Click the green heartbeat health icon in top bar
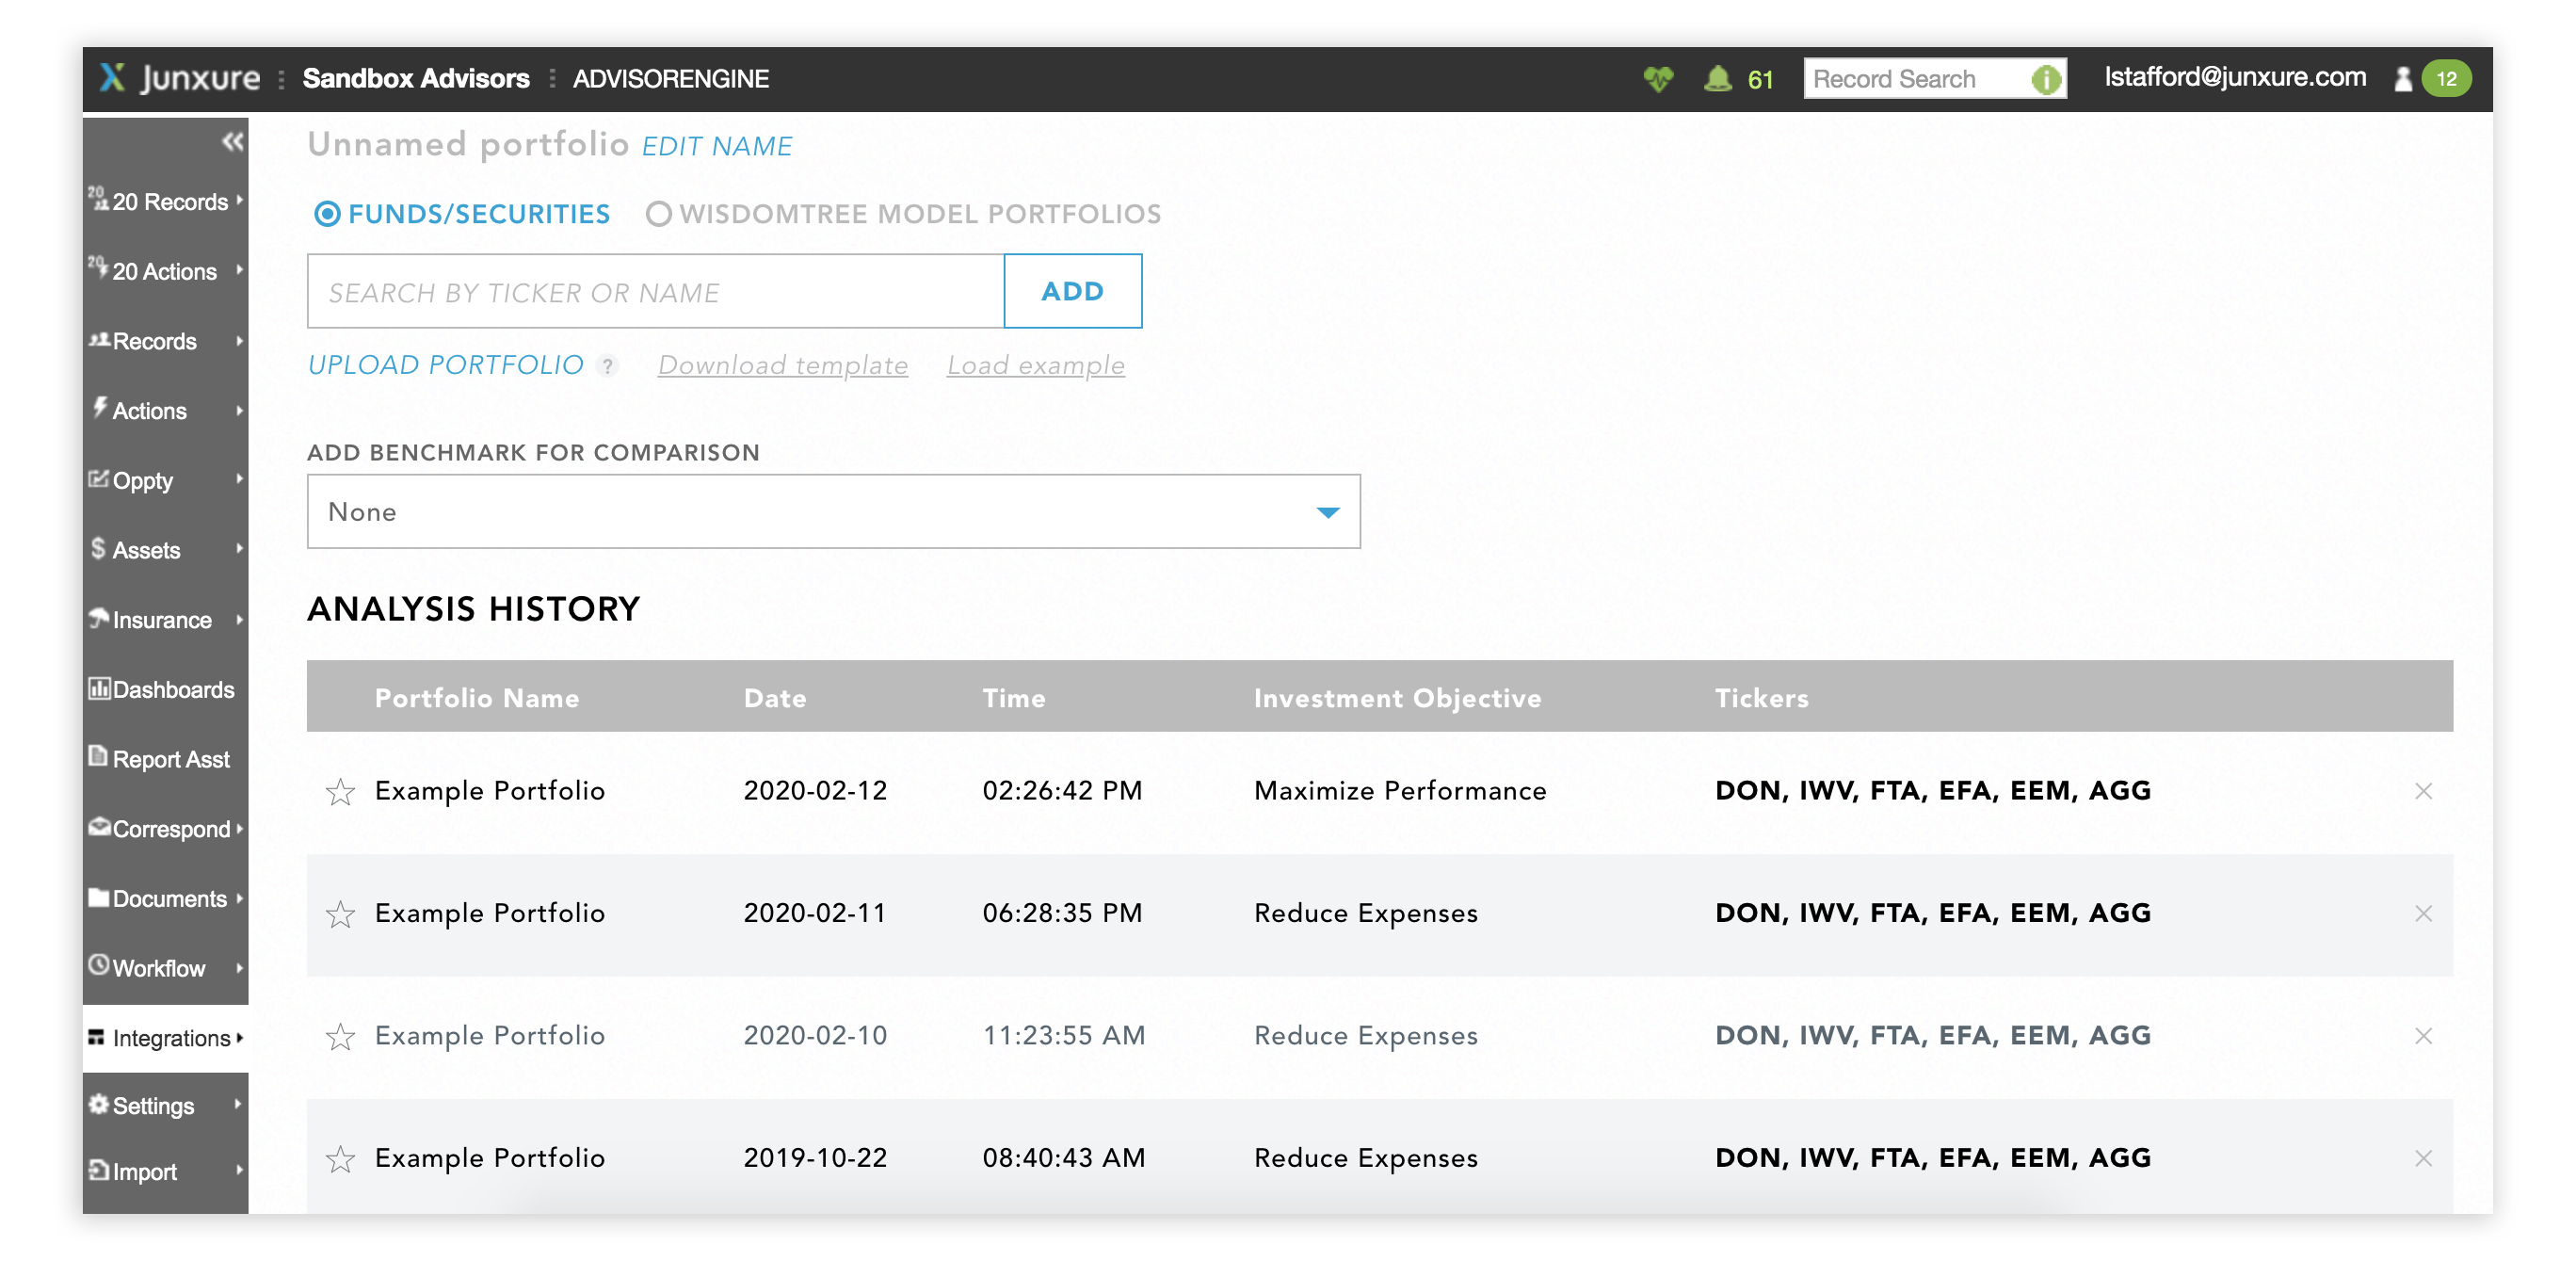Viewport: 2576px width, 1261px height. [1659, 78]
